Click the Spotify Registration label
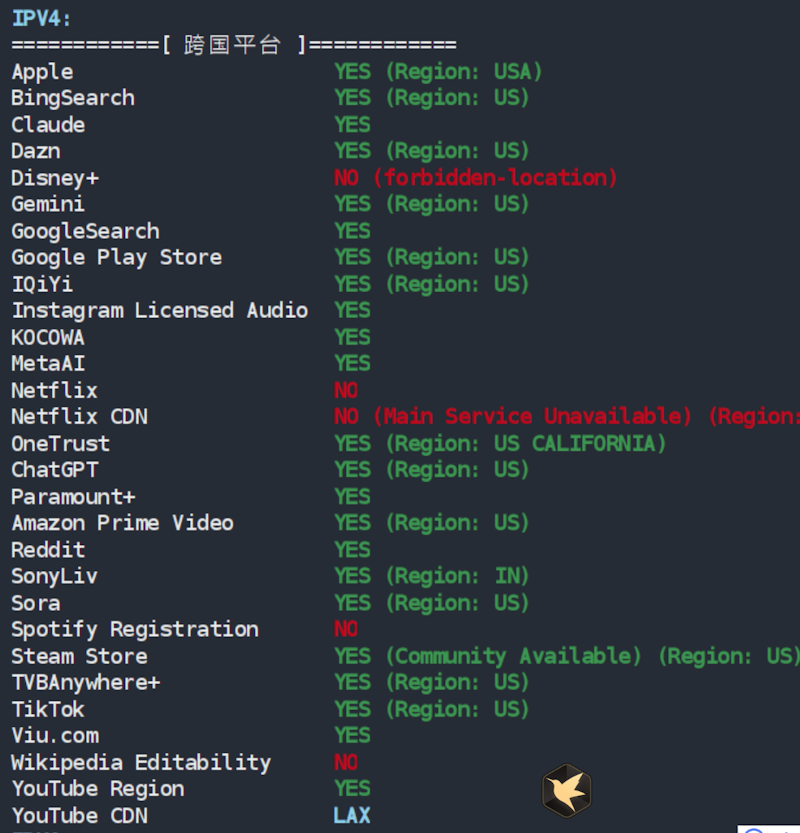The height and width of the screenshot is (833, 800). (135, 629)
